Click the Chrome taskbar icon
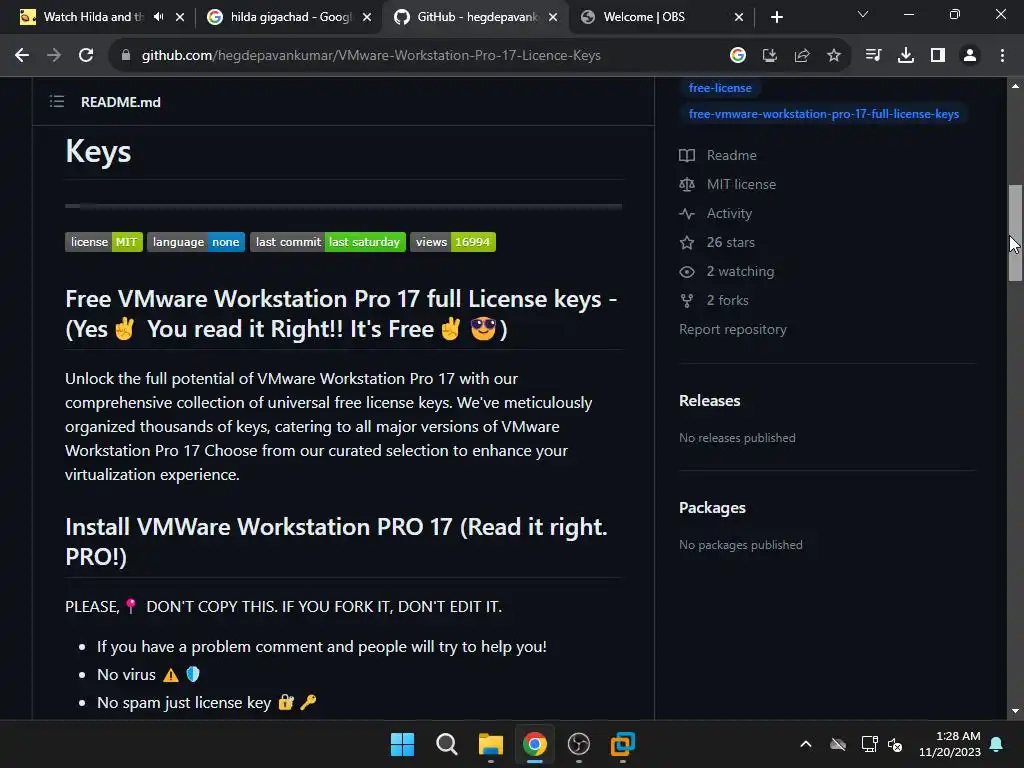Viewport: 1024px width, 768px height. (x=535, y=744)
